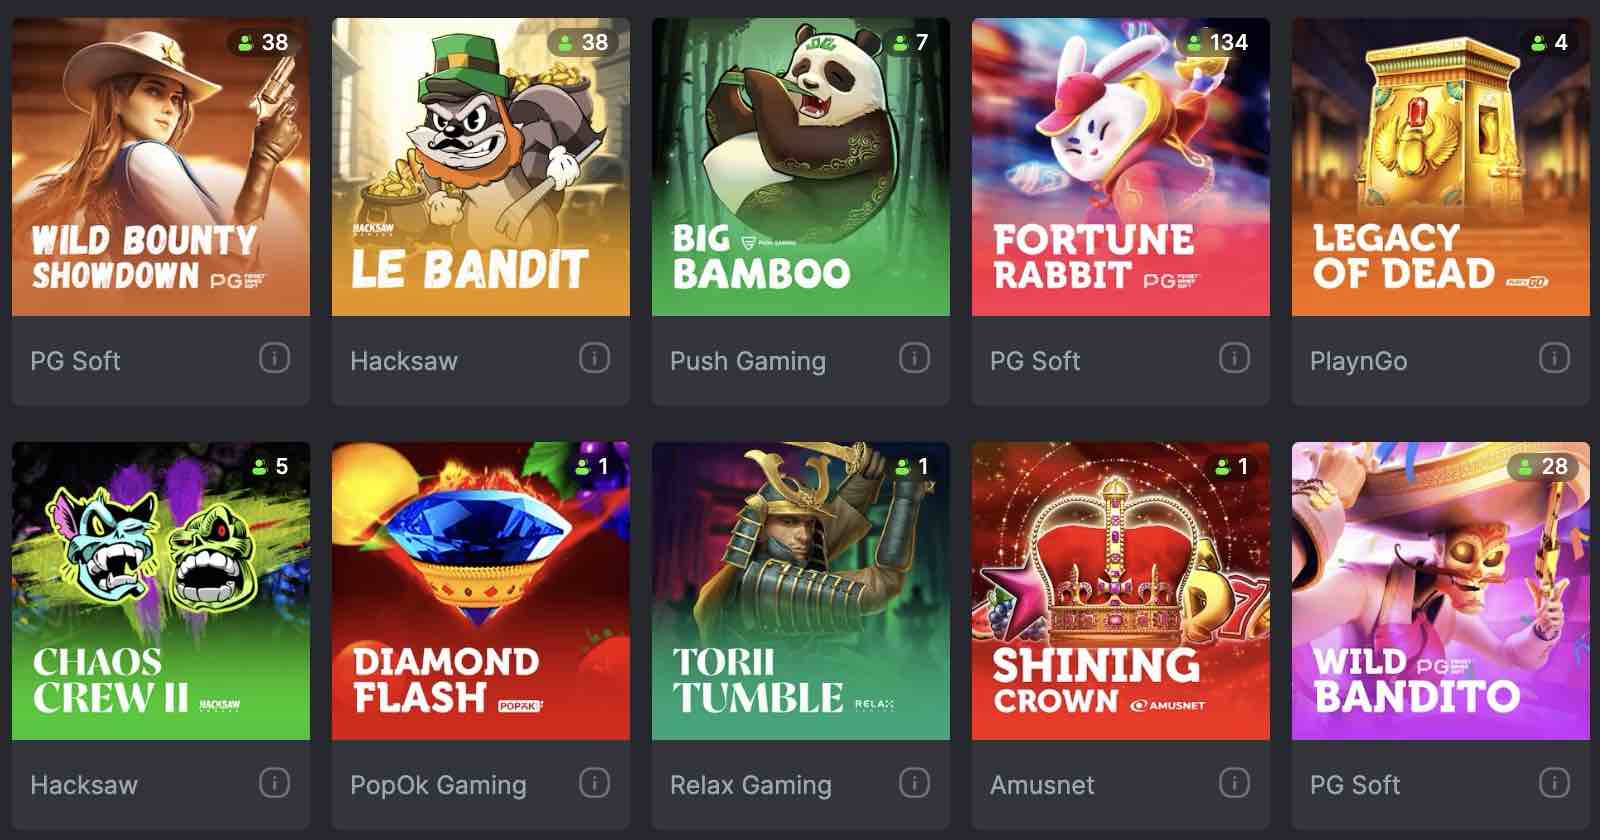1600x840 pixels.
Task: Open Fortune Rabbit info icon
Action: pos(1234,358)
